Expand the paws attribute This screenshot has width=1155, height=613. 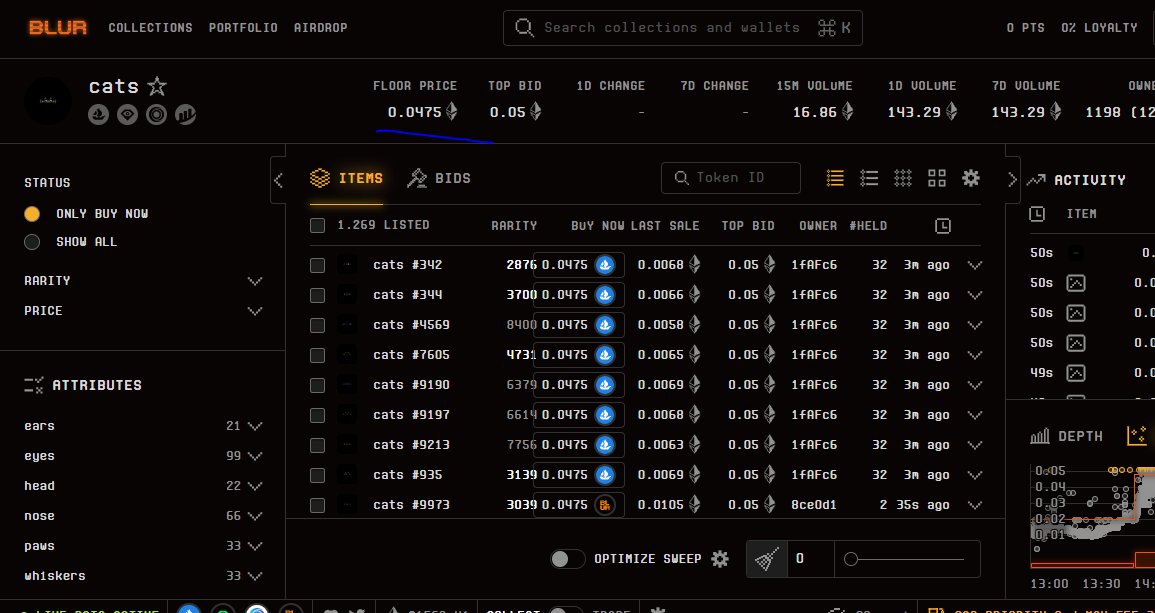click(255, 546)
